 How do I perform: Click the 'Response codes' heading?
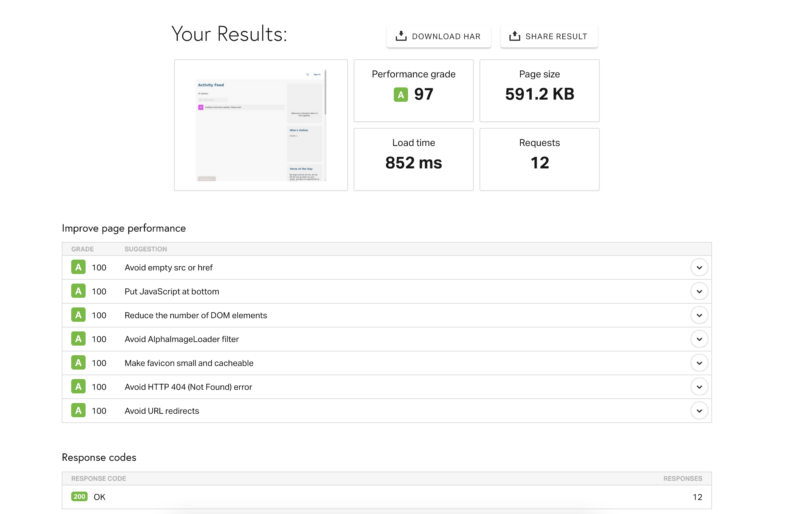click(99, 457)
